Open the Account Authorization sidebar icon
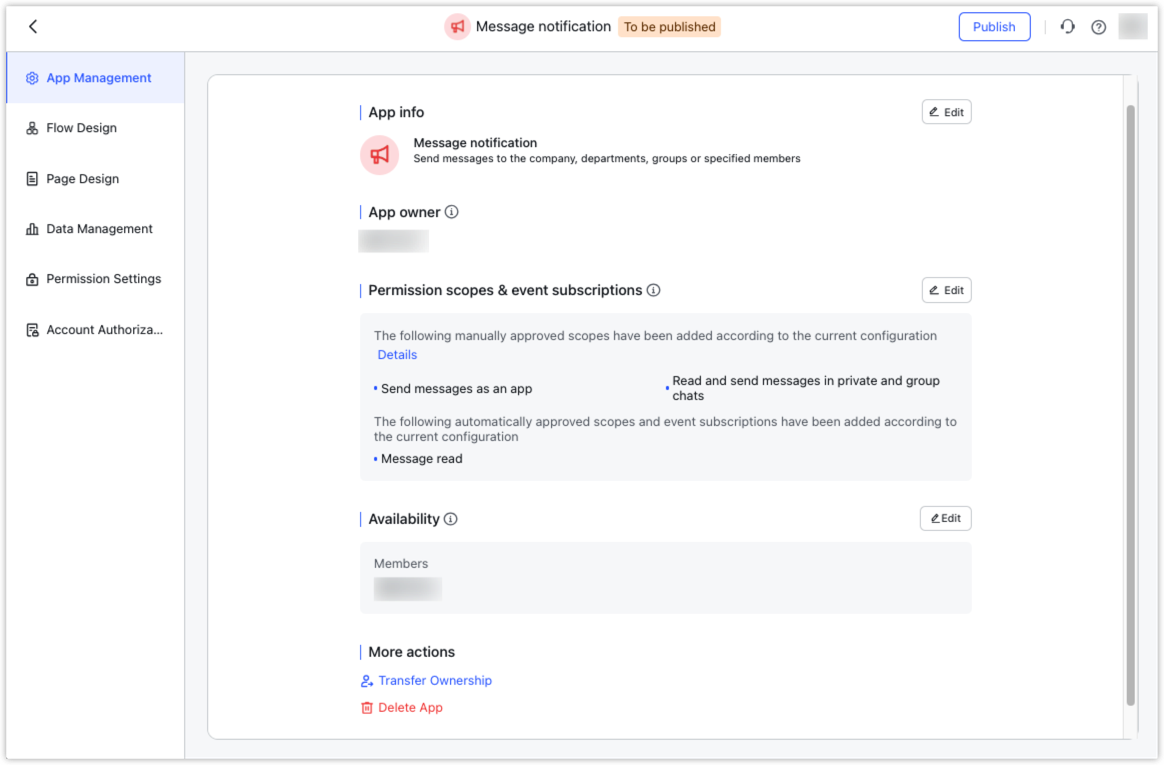 (x=31, y=329)
